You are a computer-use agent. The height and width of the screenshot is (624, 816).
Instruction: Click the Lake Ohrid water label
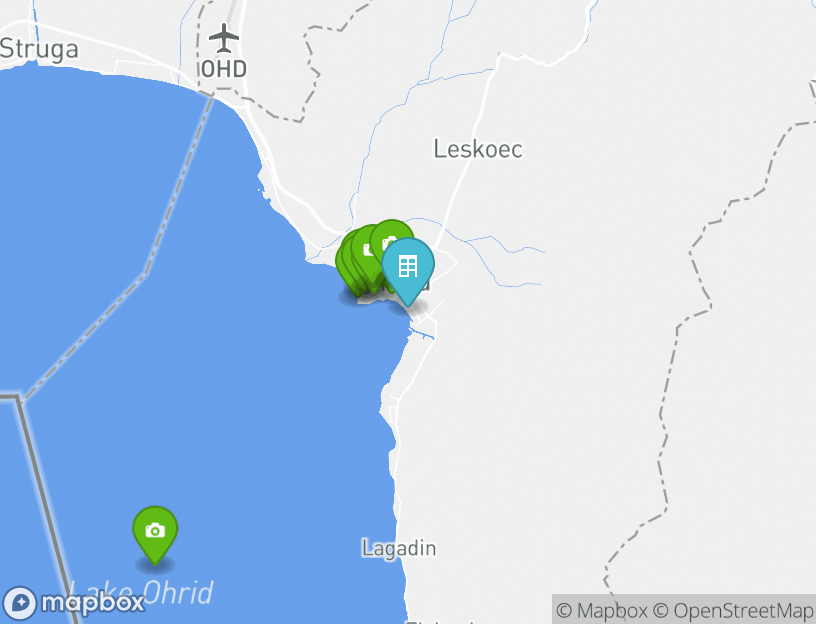point(141,592)
